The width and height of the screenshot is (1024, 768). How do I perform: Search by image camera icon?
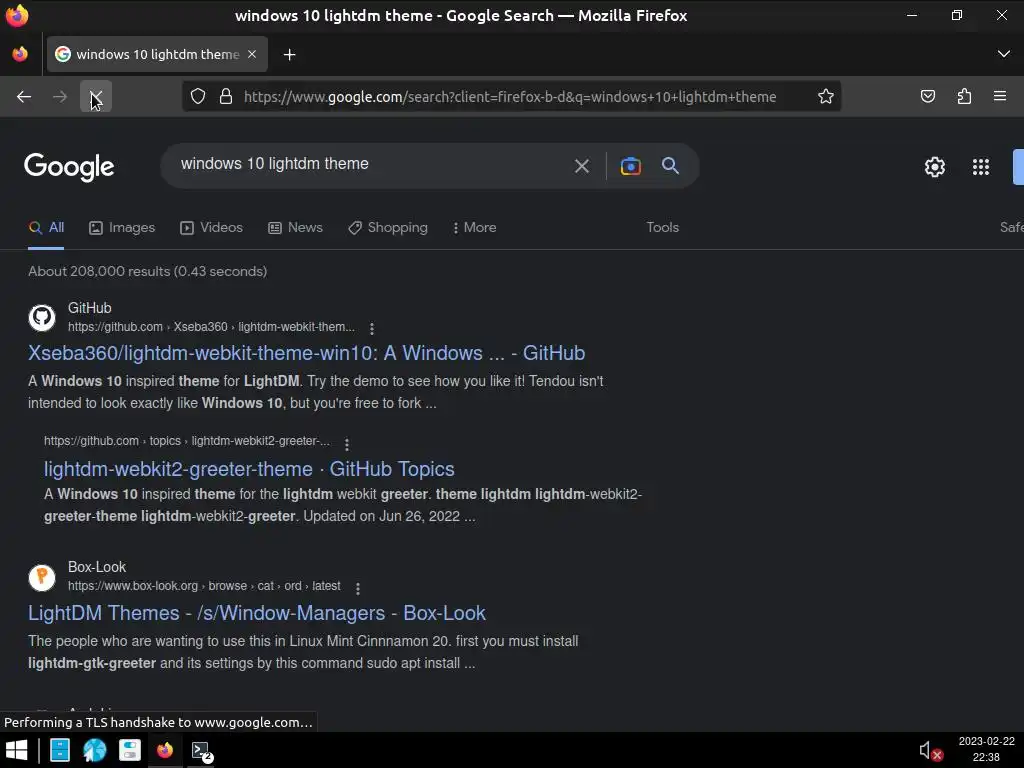(631, 167)
